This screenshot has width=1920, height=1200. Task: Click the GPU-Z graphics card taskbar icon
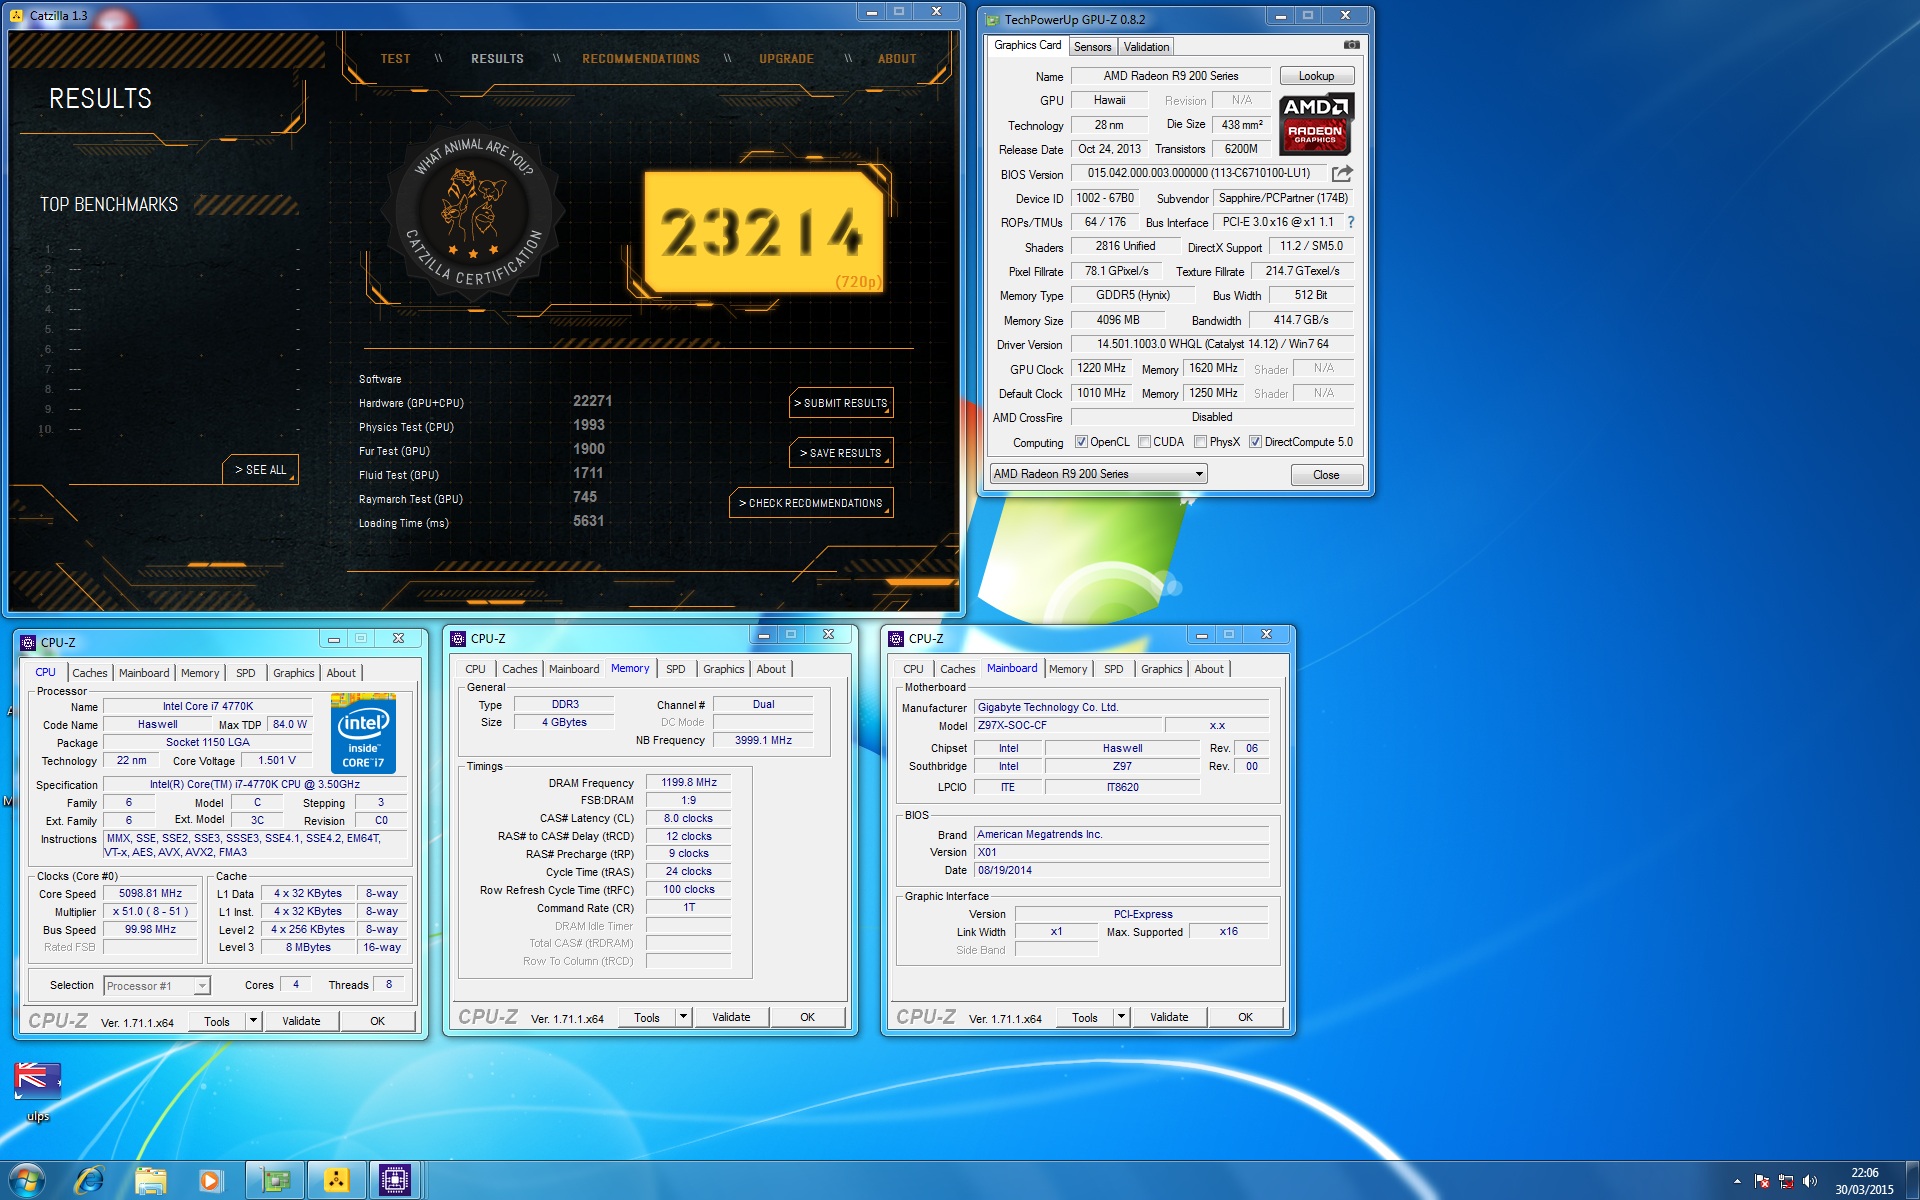click(275, 1181)
